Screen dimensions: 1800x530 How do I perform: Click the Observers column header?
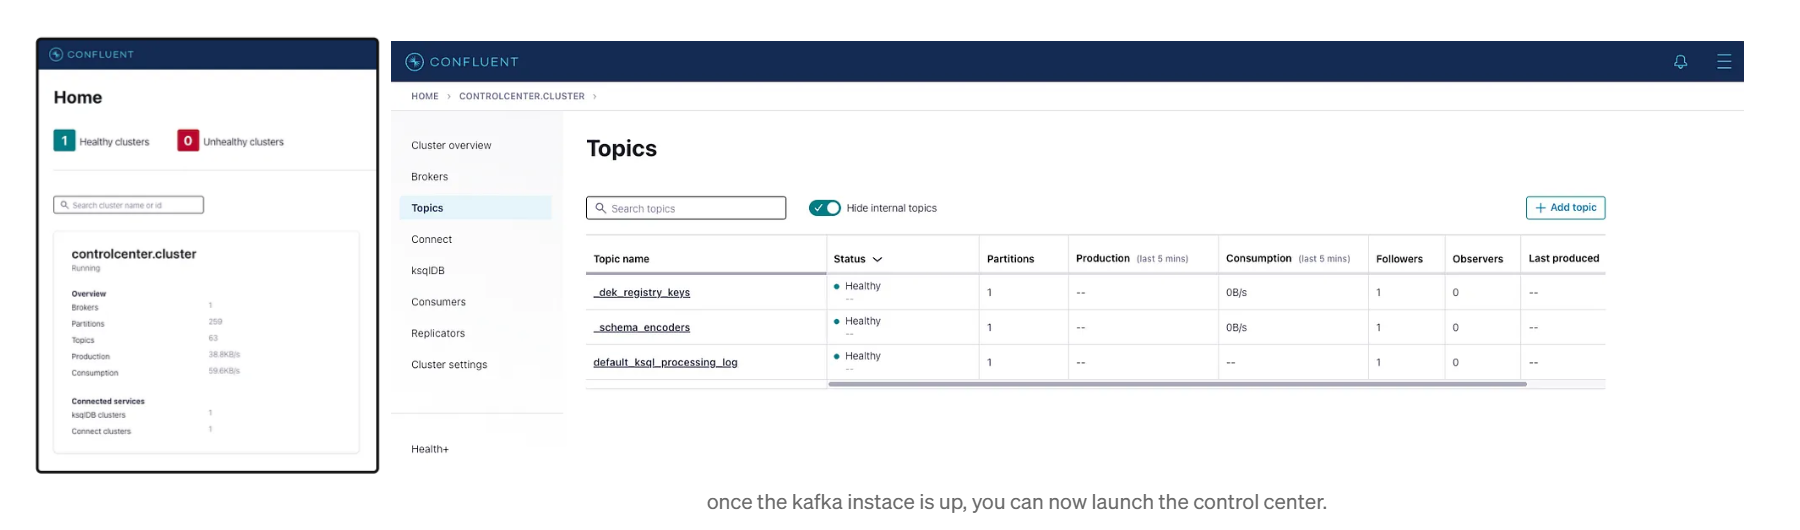pos(1477,259)
